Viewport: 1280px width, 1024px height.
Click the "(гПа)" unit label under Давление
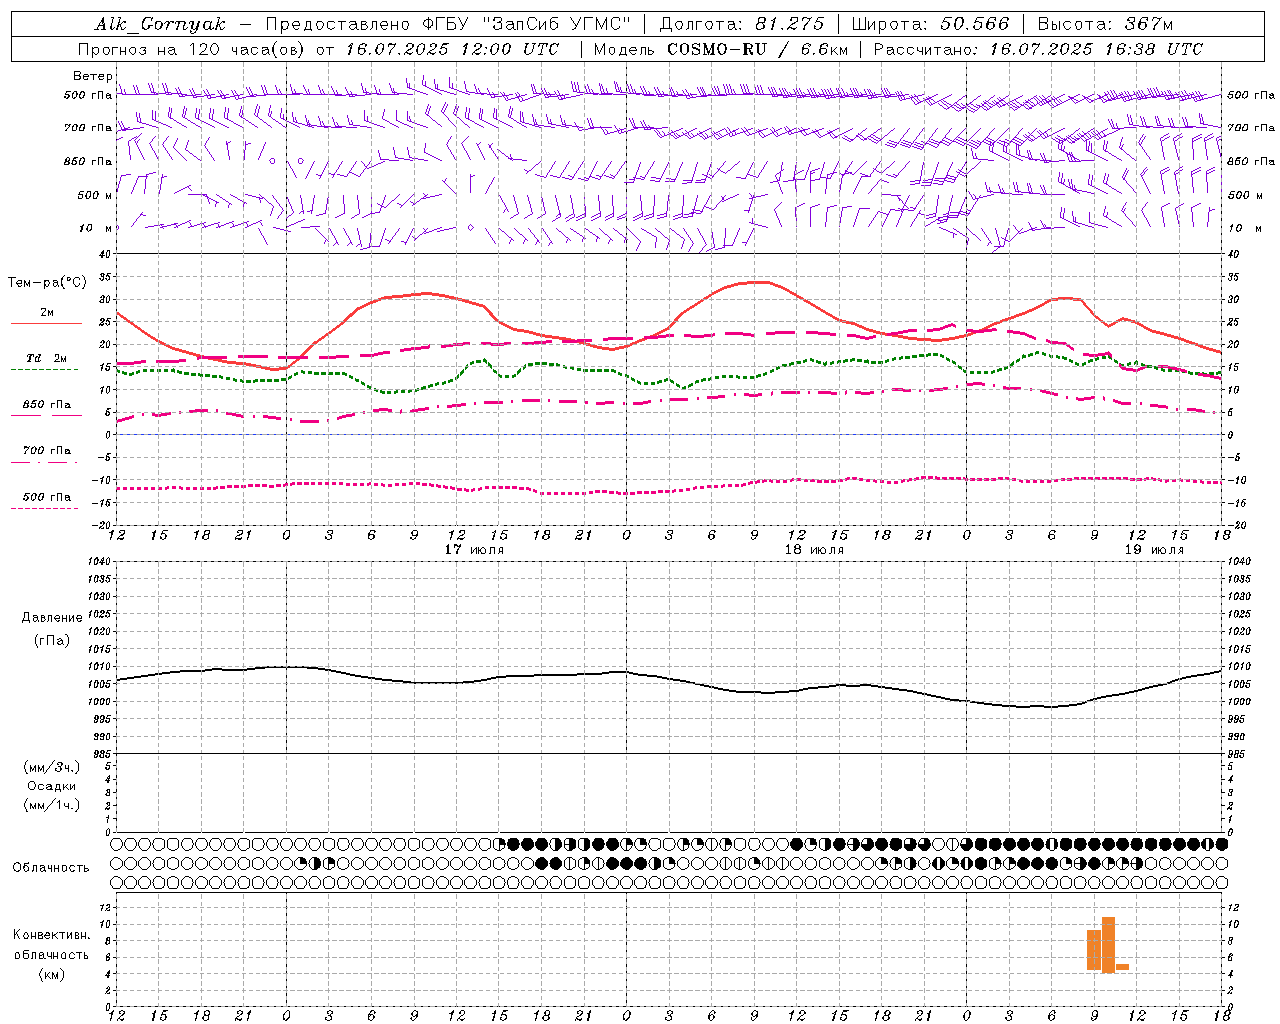[52, 641]
